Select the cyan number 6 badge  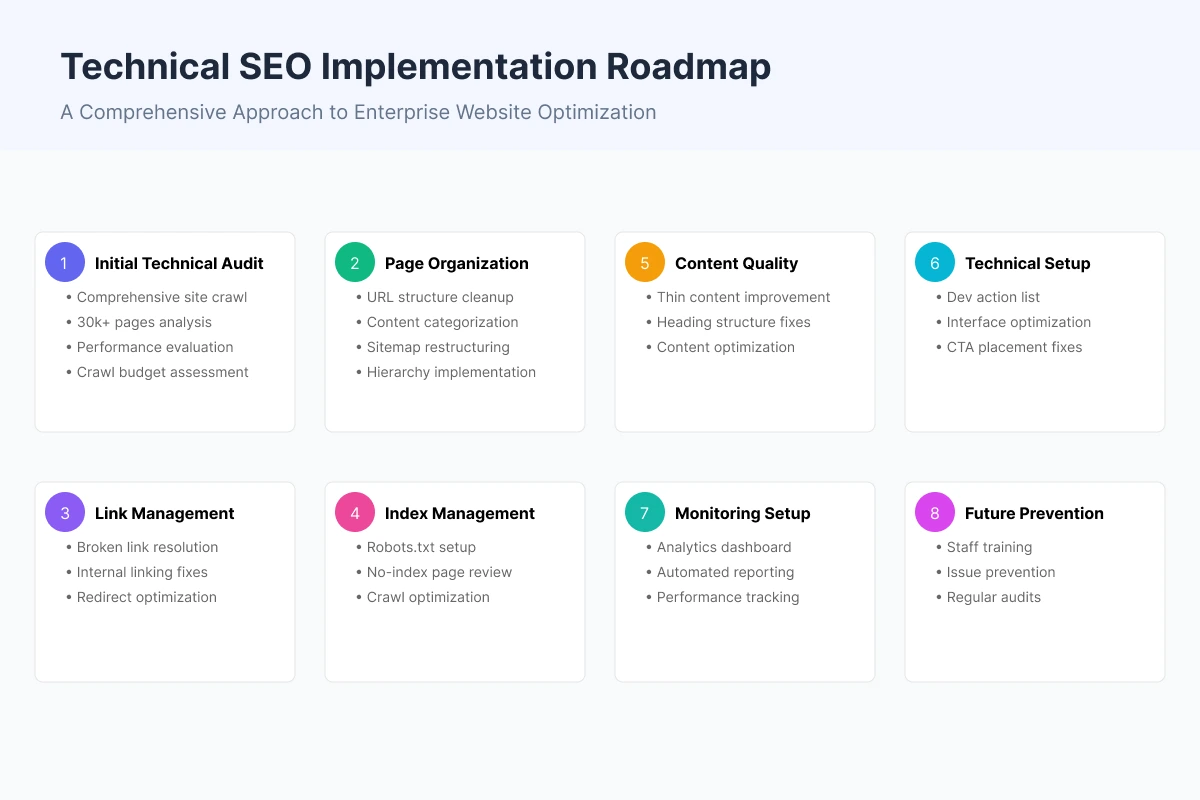point(934,262)
